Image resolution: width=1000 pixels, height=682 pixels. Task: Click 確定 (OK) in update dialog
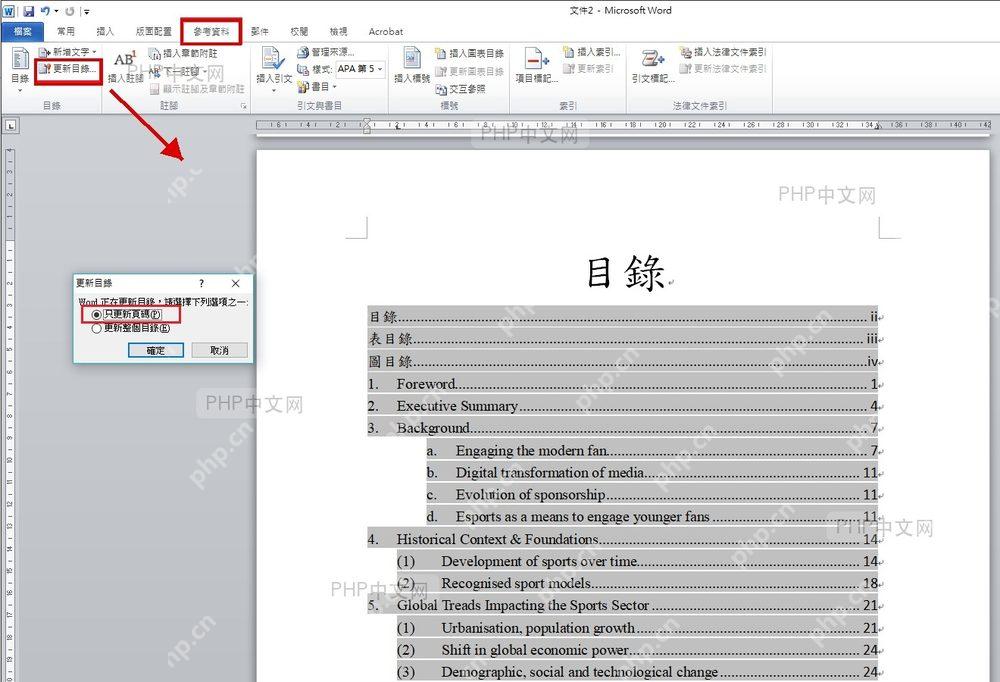[156, 350]
